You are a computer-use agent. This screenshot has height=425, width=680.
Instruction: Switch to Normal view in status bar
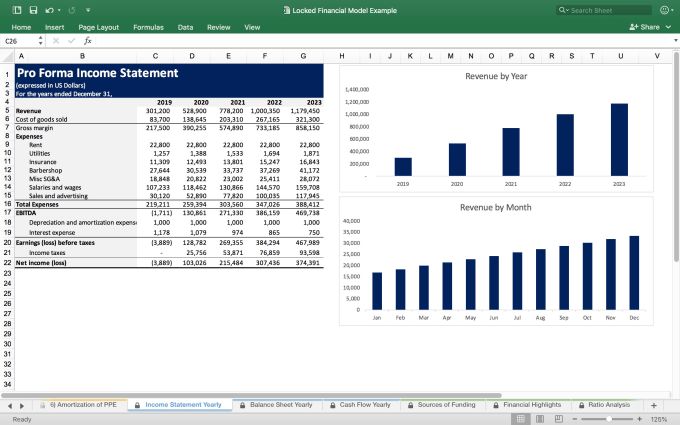(520, 419)
